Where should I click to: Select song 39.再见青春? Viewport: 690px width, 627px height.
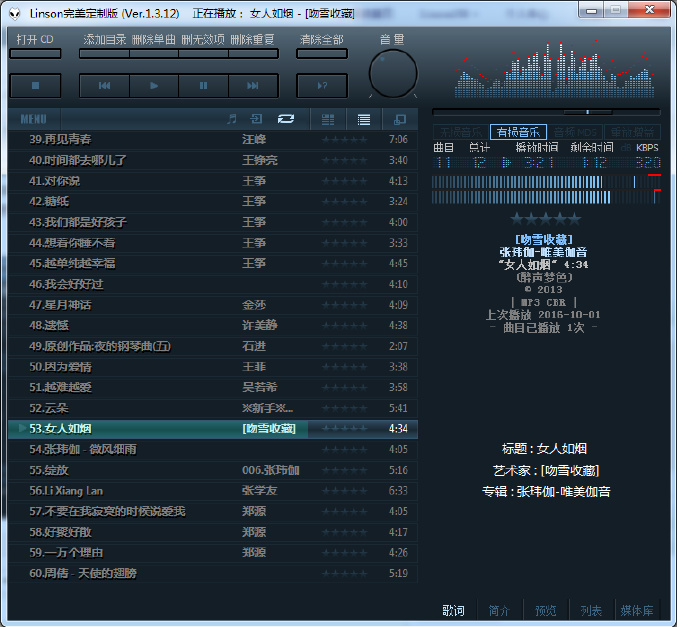tap(213, 139)
